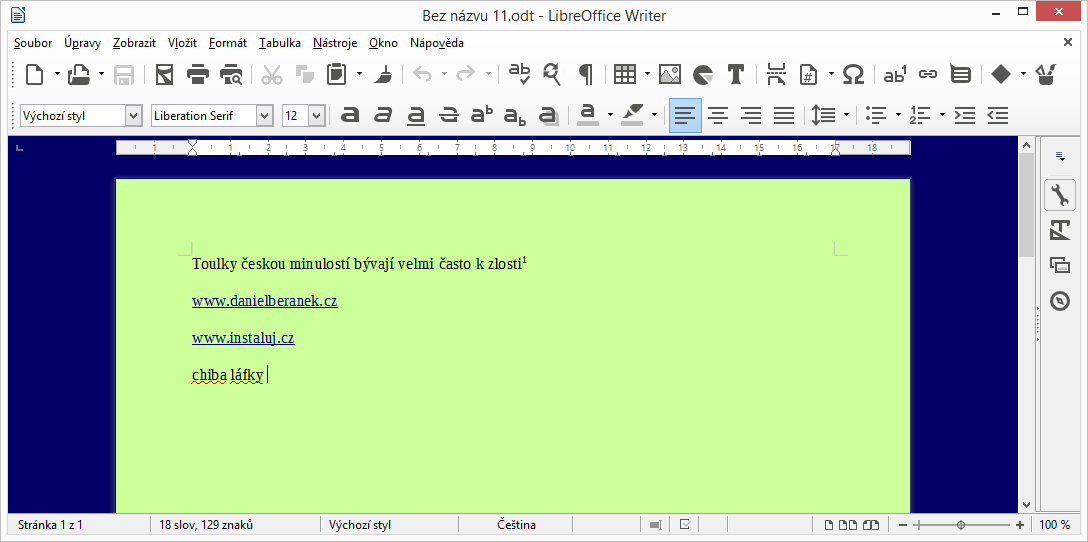Insert a field page number icon
The image size is (1088, 542).
[808, 74]
